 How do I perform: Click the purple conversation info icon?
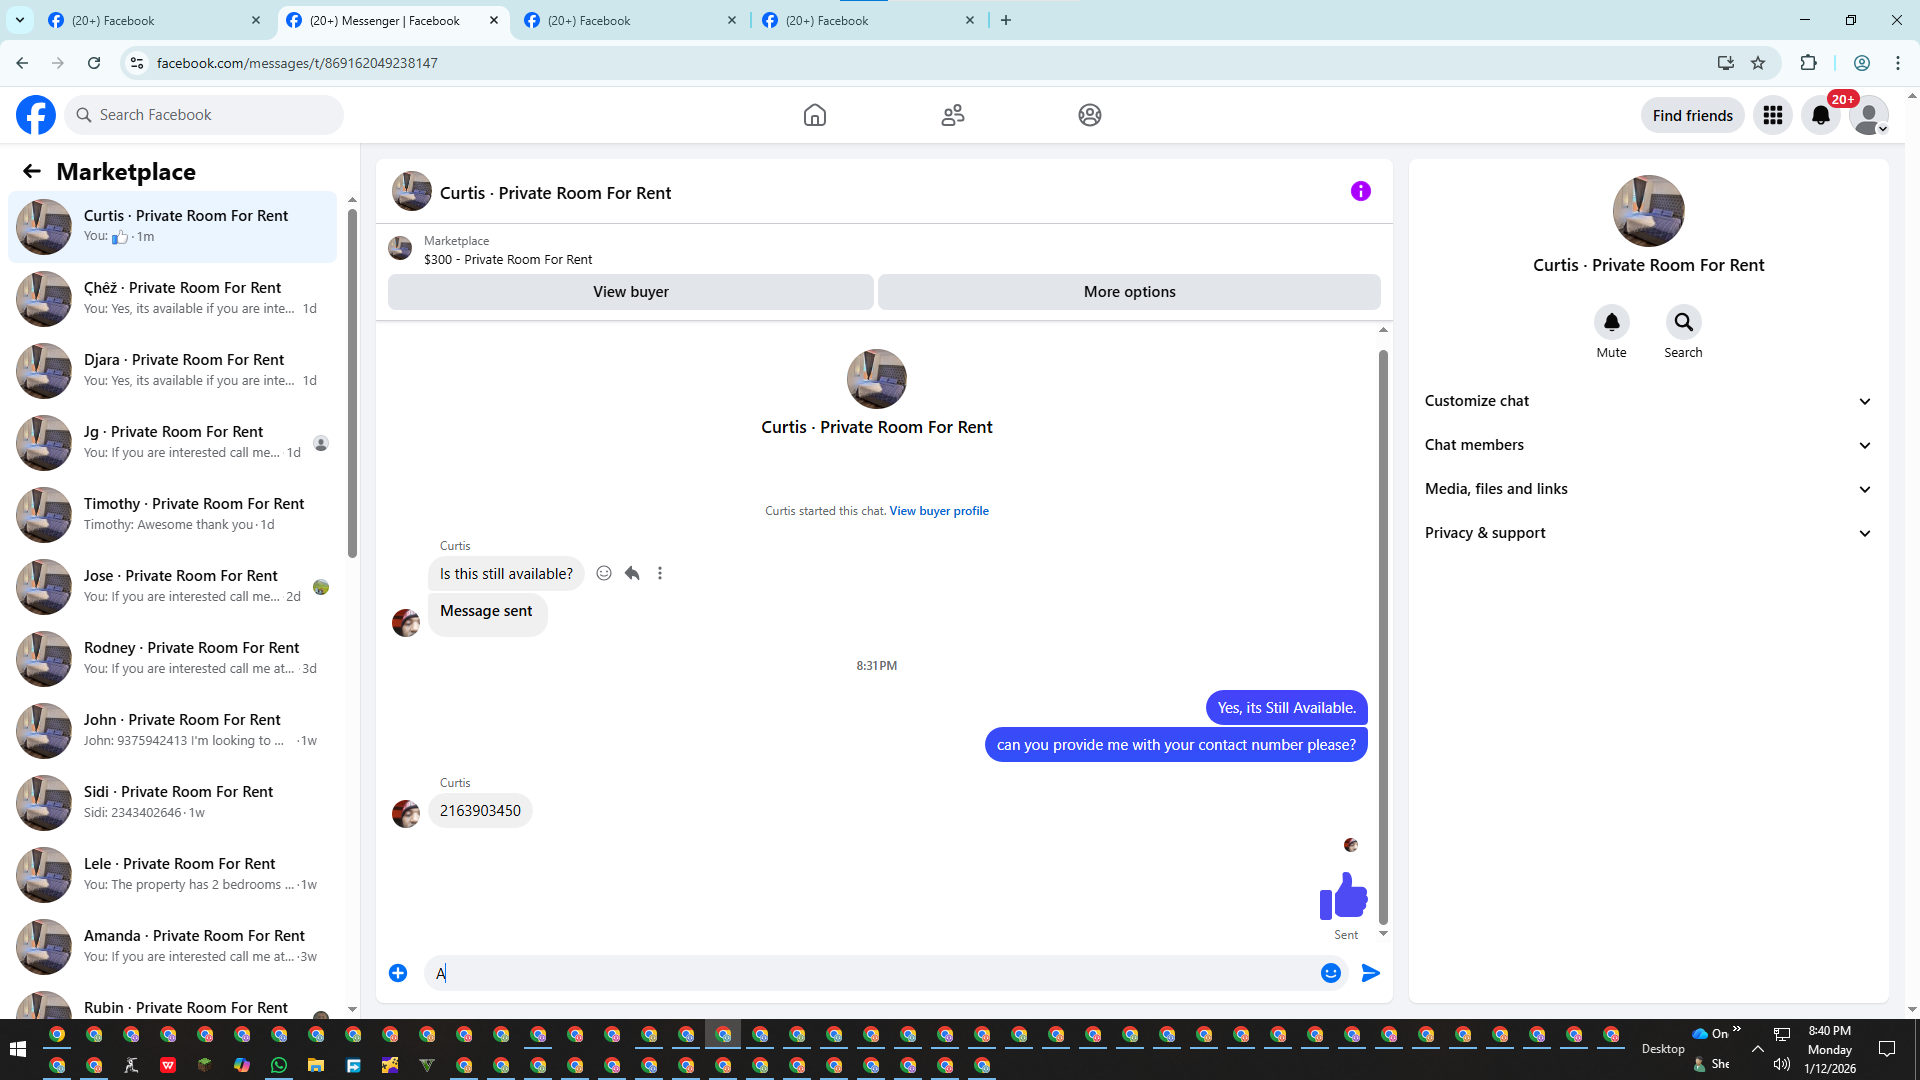coord(1360,191)
